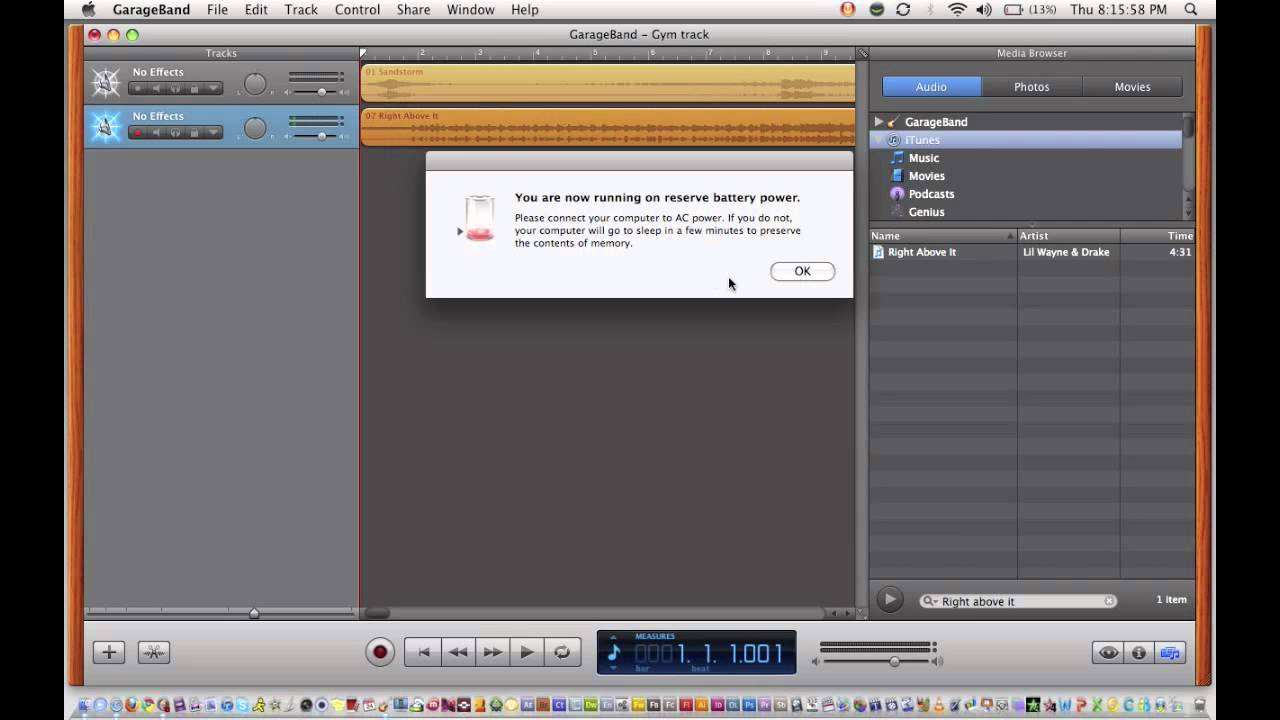Open the Share menu
The width and height of the screenshot is (1280, 720).
pos(413,9)
